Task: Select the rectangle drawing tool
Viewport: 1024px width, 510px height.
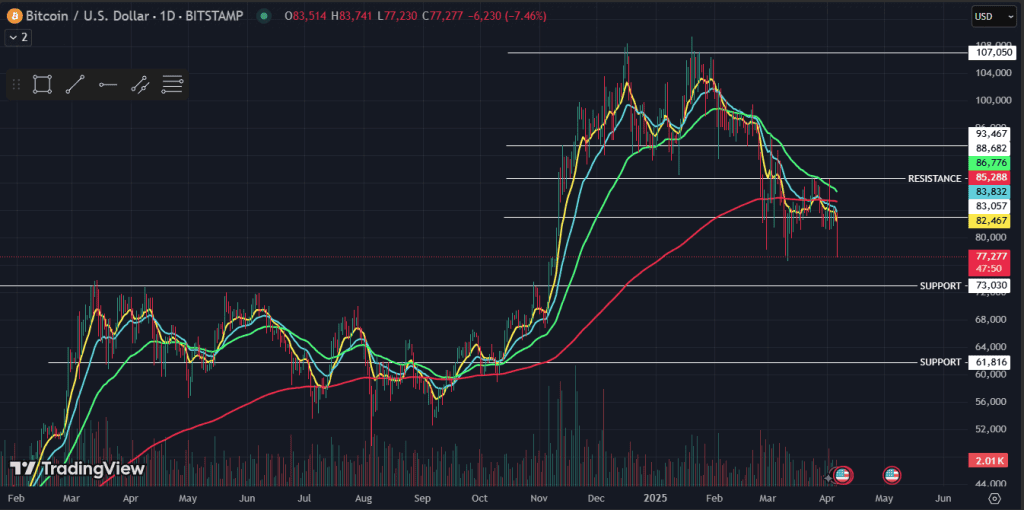Action: [42, 84]
